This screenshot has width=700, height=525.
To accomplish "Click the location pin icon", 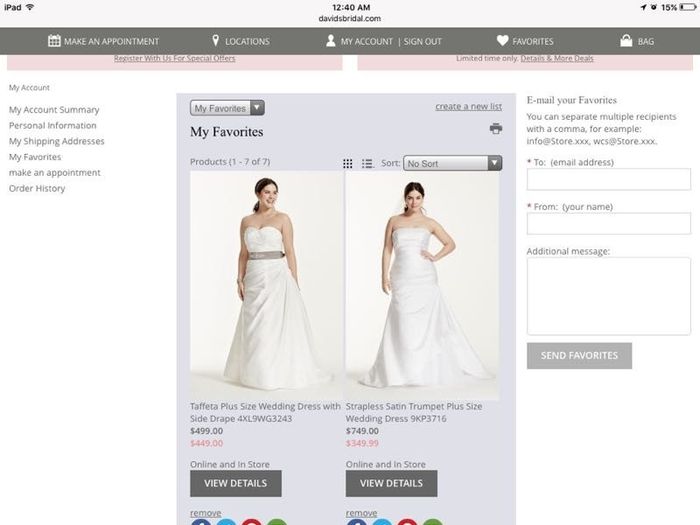I will [x=215, y=41].
